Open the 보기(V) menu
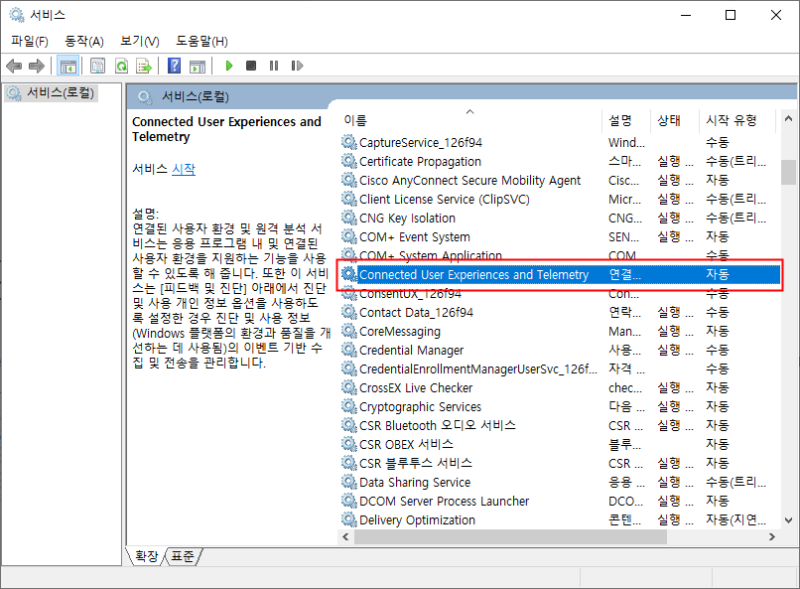800x589 pixels. pos(140,41)
